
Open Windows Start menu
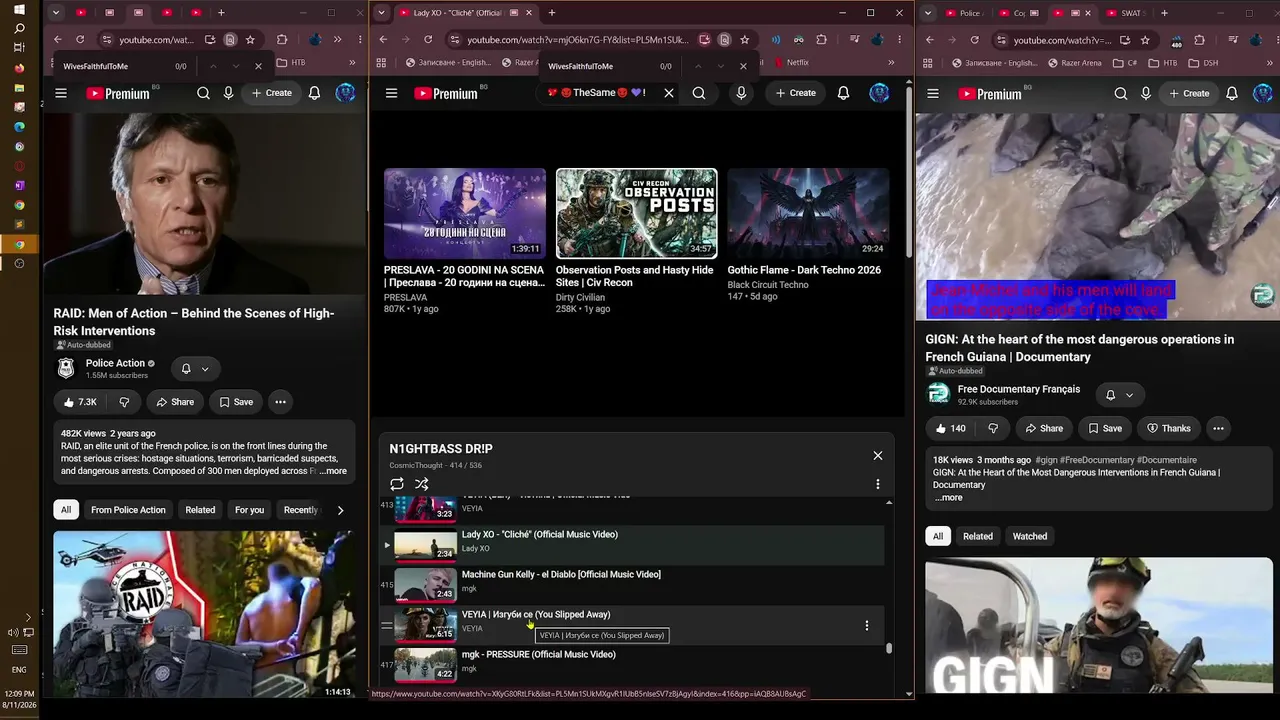(x=19, y=8)
